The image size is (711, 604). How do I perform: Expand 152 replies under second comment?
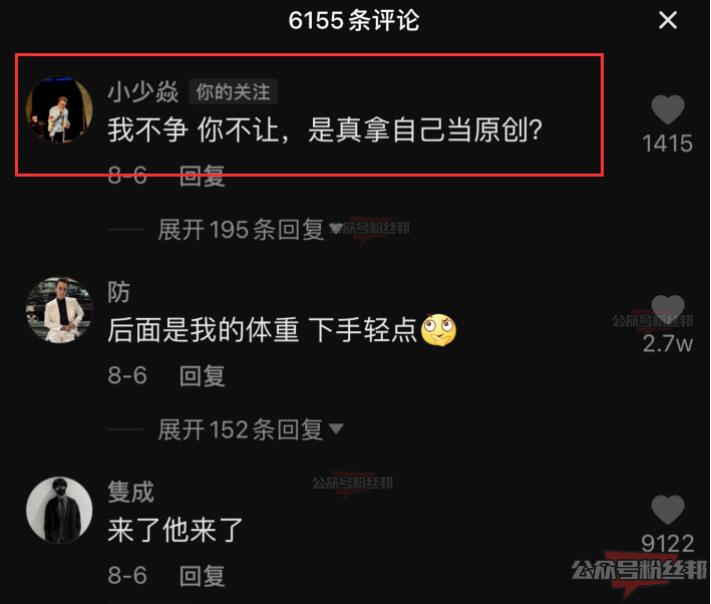249,429
